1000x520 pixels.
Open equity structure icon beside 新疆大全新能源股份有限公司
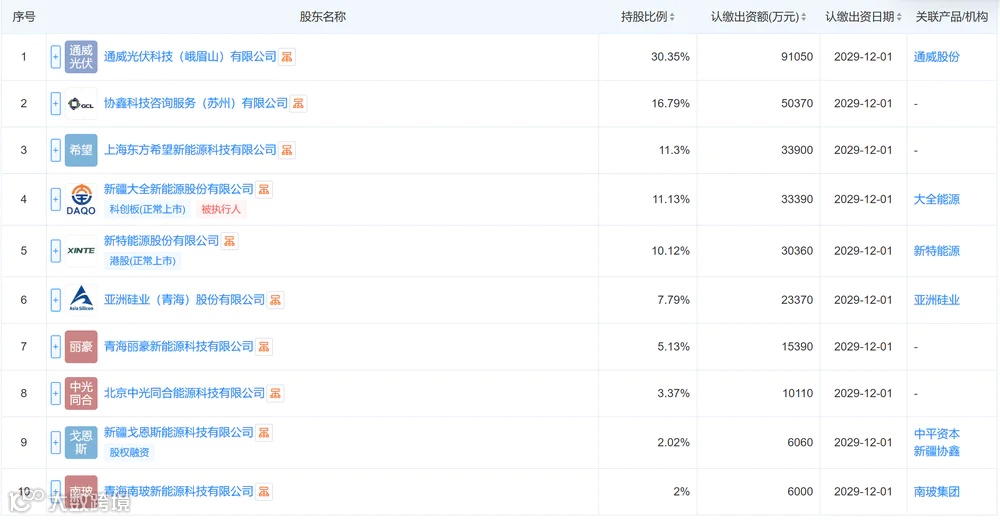click(264, 189)
